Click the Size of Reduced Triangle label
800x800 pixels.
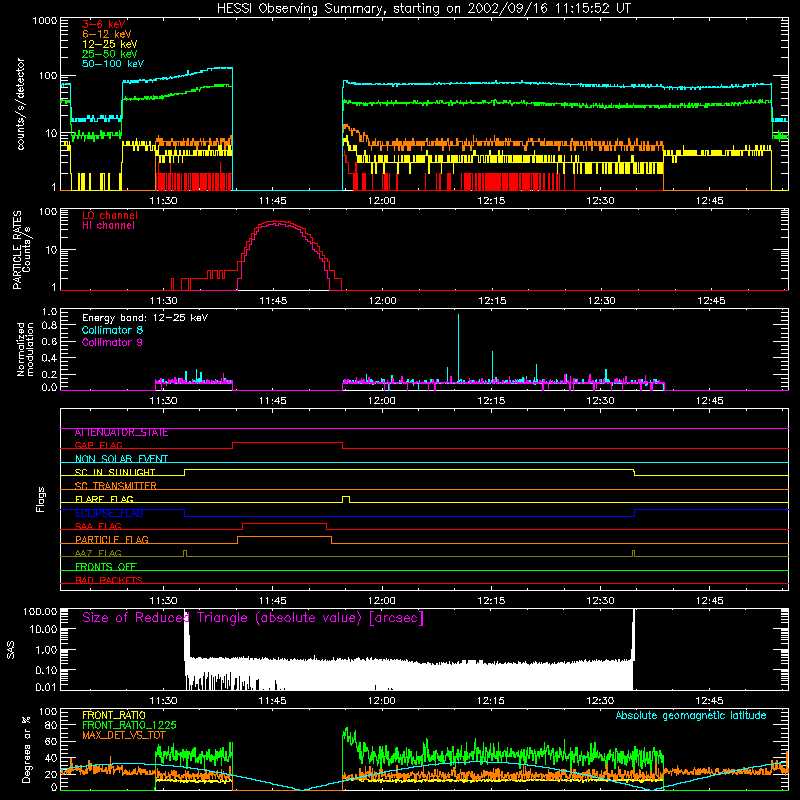pyautogui.click(x=253, y=618)
